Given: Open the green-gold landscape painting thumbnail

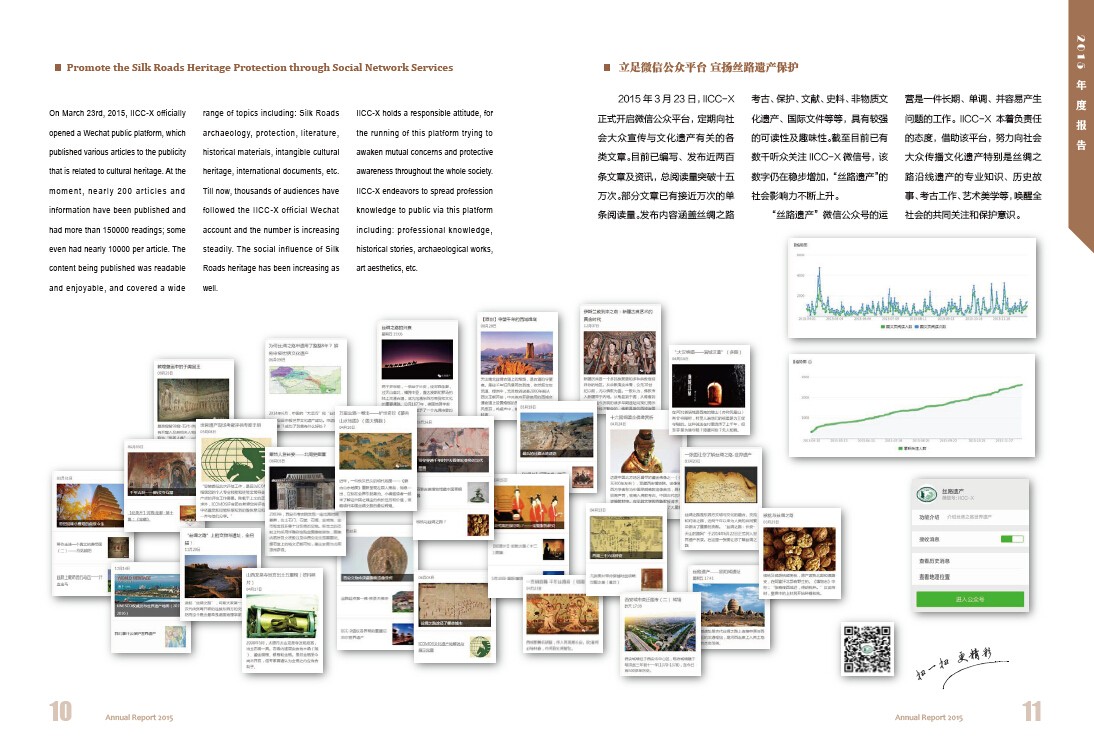Looking at the screenshot, I should point(375,450).
